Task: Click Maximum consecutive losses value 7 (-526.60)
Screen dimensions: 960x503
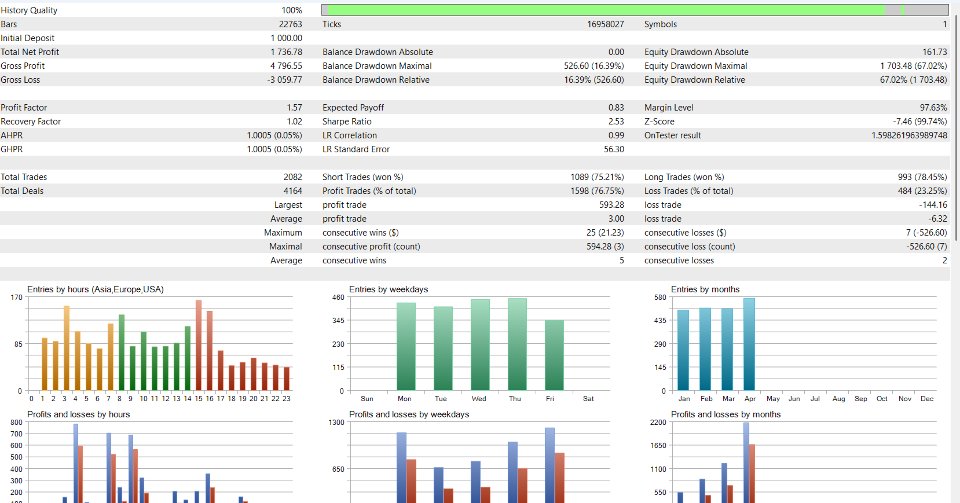Action: pyautogui.click(x=926, y=233)
